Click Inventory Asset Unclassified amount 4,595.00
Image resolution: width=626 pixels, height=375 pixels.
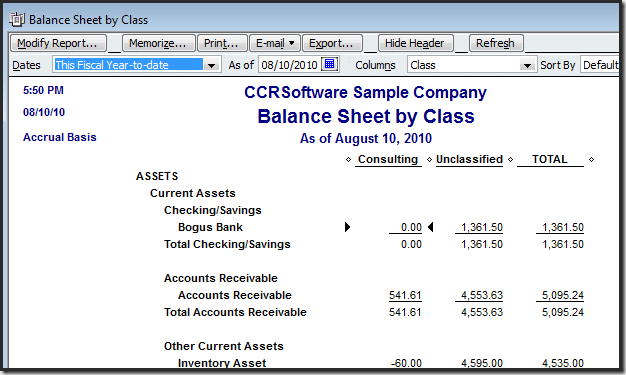(x=482, y=363)
